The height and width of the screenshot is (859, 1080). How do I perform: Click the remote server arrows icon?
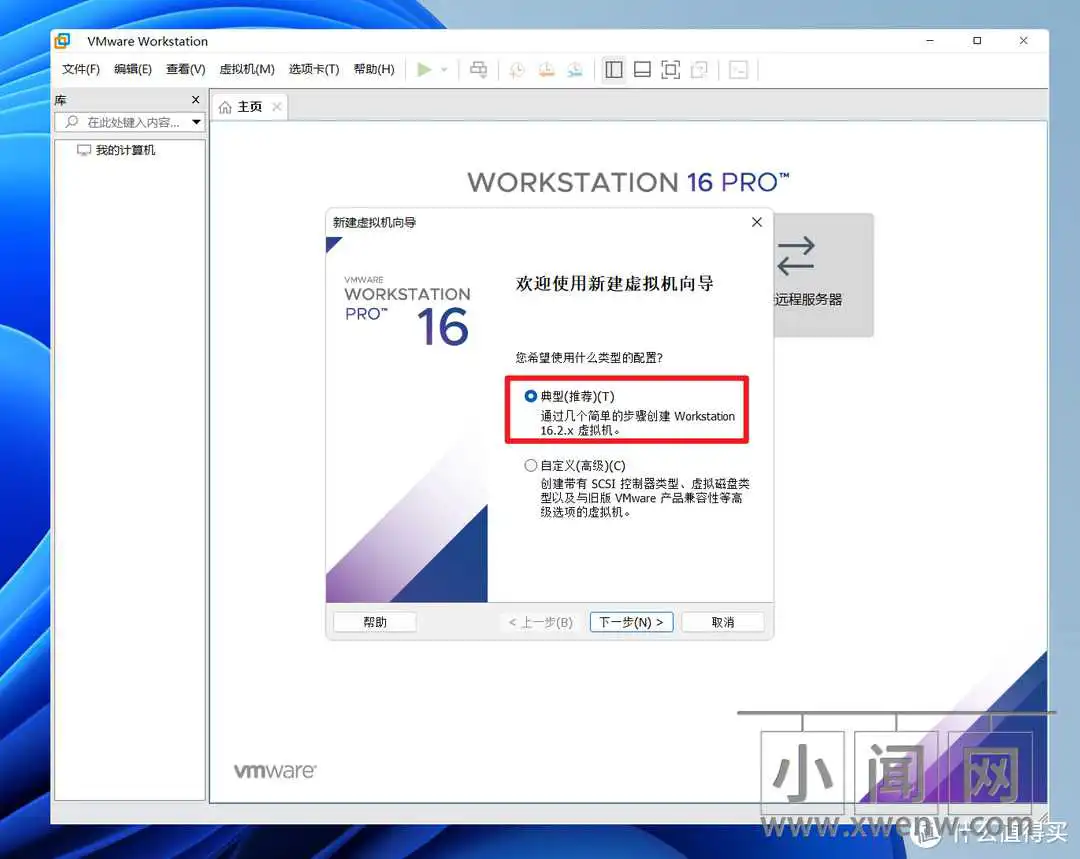(x=796, y=256)
